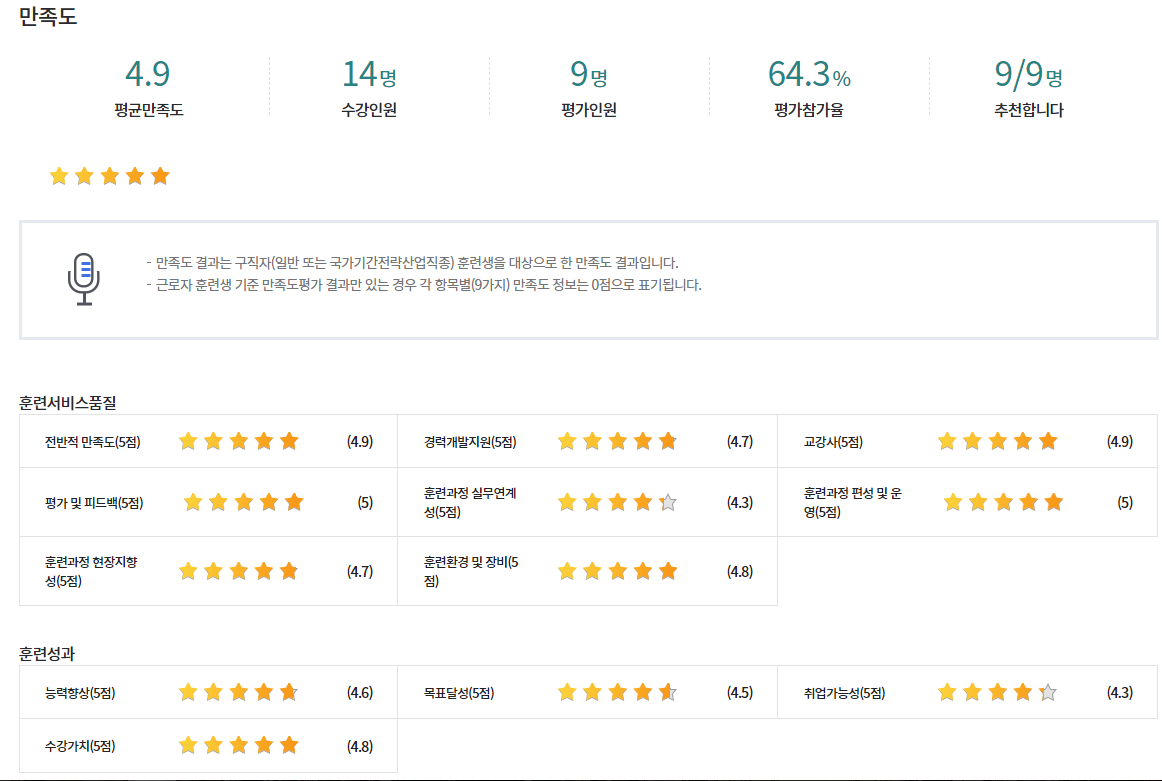Screen dimensions: 1162x781
Task: Click the star rating for 능력향상
Action: (239, 693)
